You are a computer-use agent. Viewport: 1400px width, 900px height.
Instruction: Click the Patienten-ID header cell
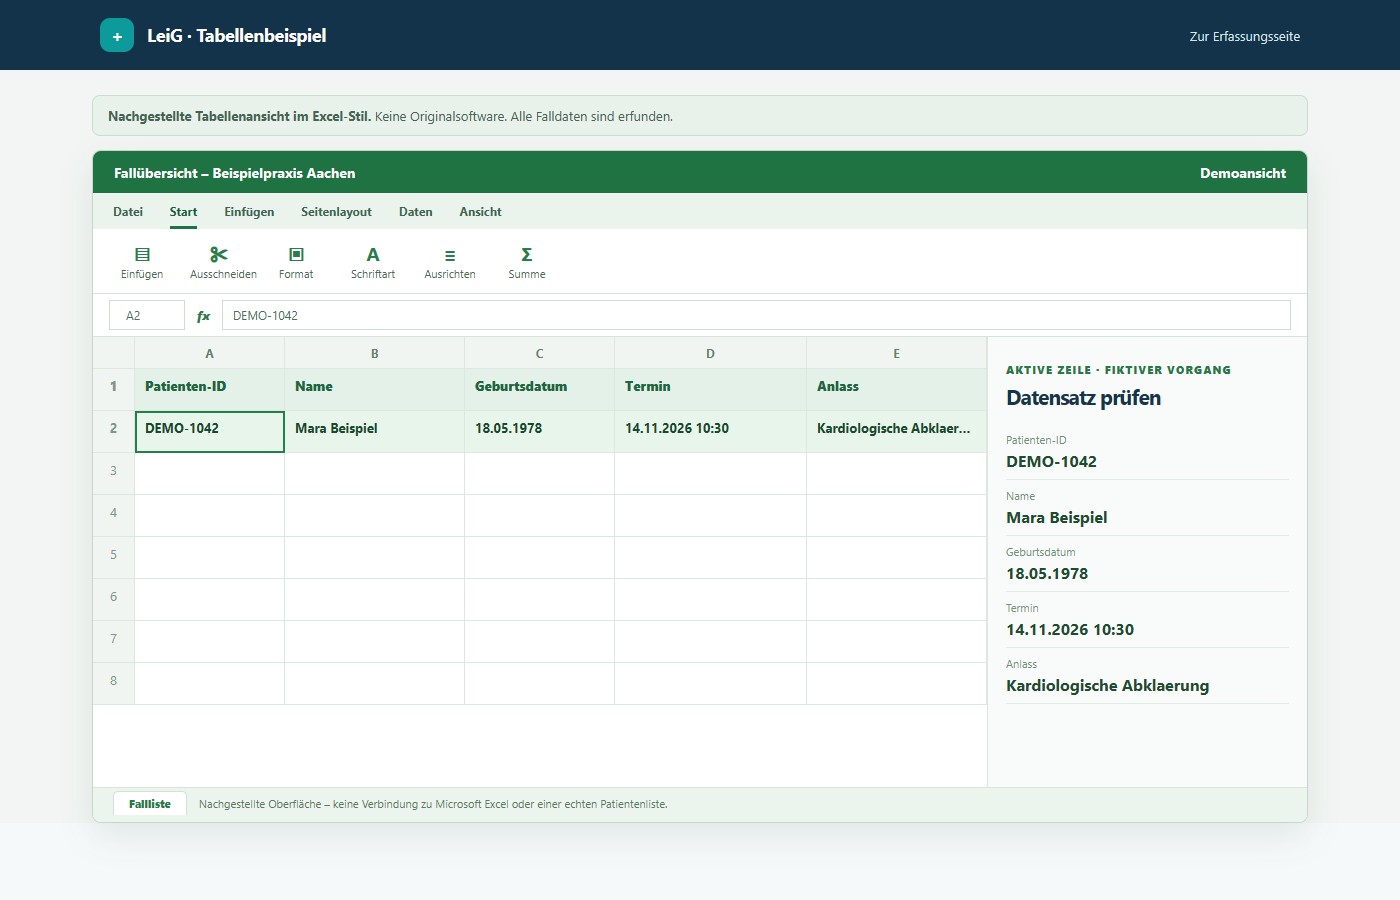click(209, 389)
